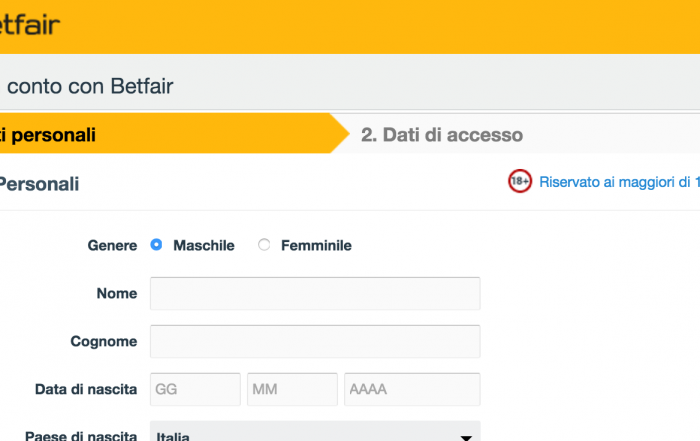Click the Betfair logo in header
Image resolution: width=700 pixels, height=441 pixels.
point(29,24)
